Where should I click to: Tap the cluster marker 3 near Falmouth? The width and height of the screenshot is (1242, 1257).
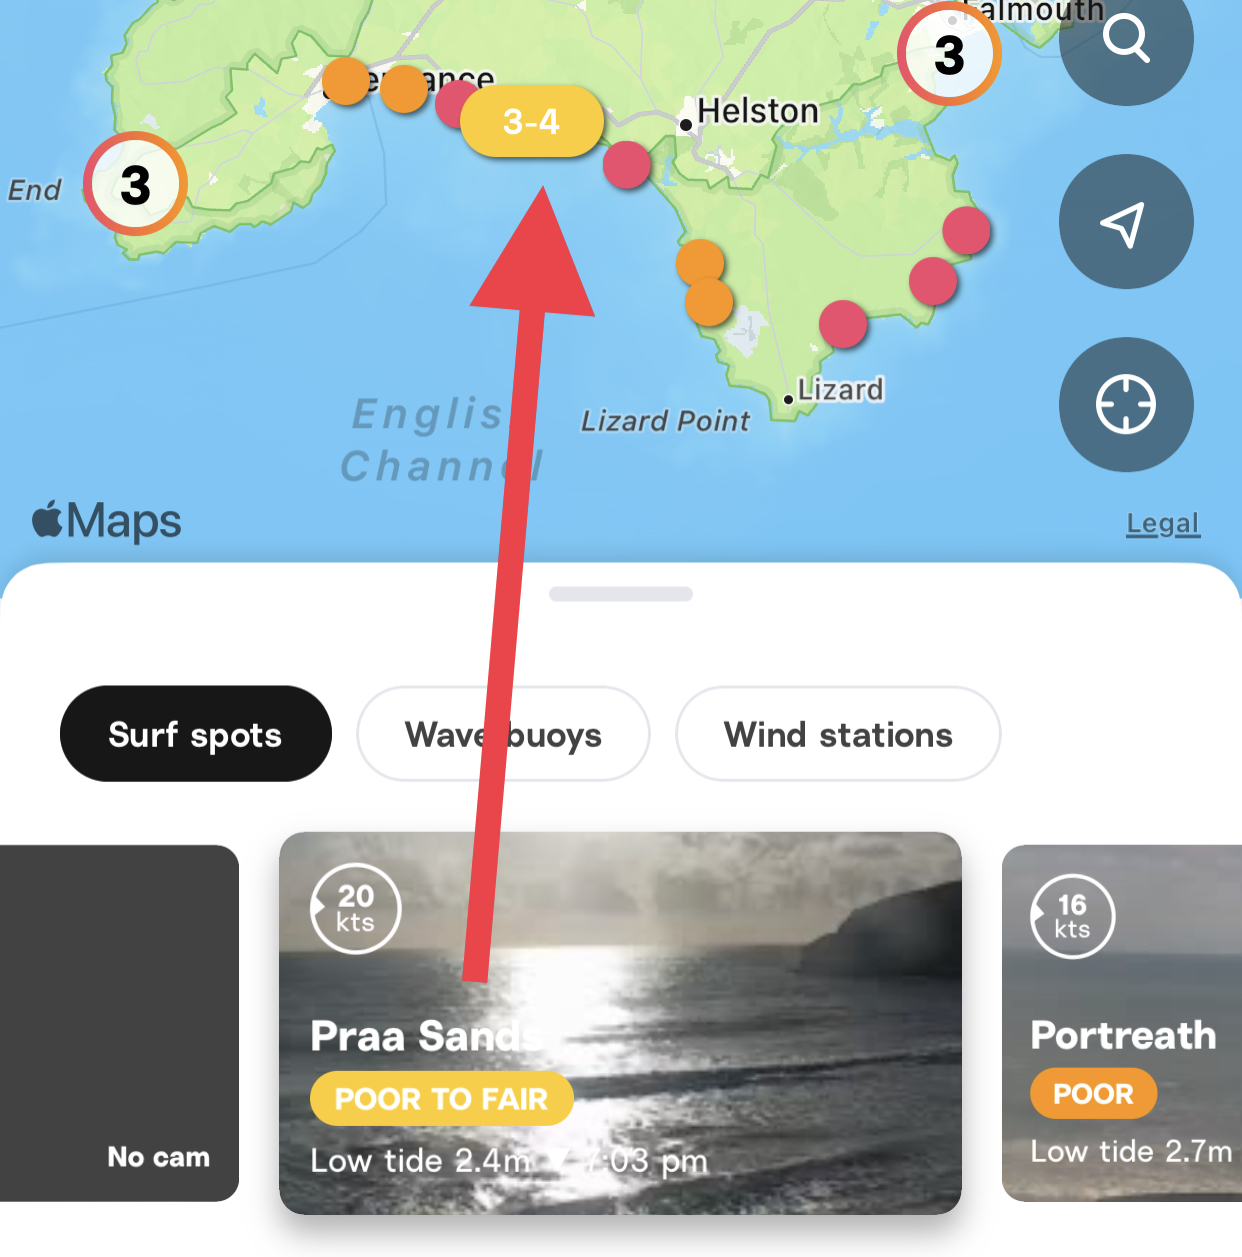tap(949, 54)
